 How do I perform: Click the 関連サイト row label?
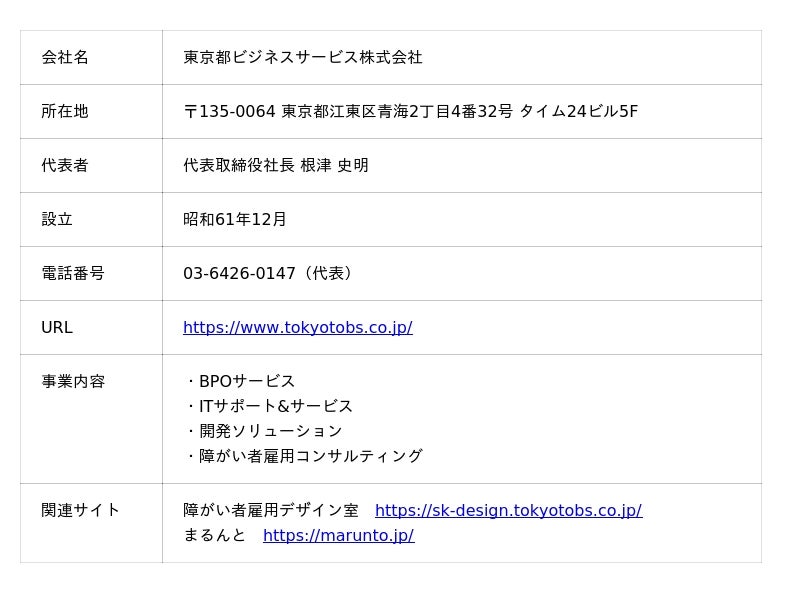click(81, 511)
